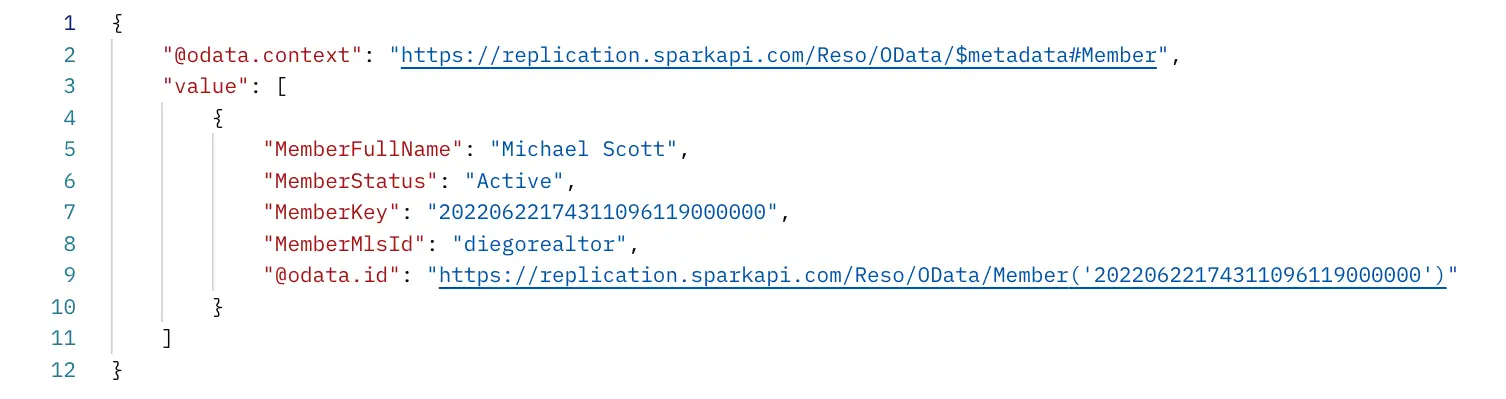This screenshot has width=1506, height=399.
Task: Open the @odata.id Member URL link
Action: point(943,275)
